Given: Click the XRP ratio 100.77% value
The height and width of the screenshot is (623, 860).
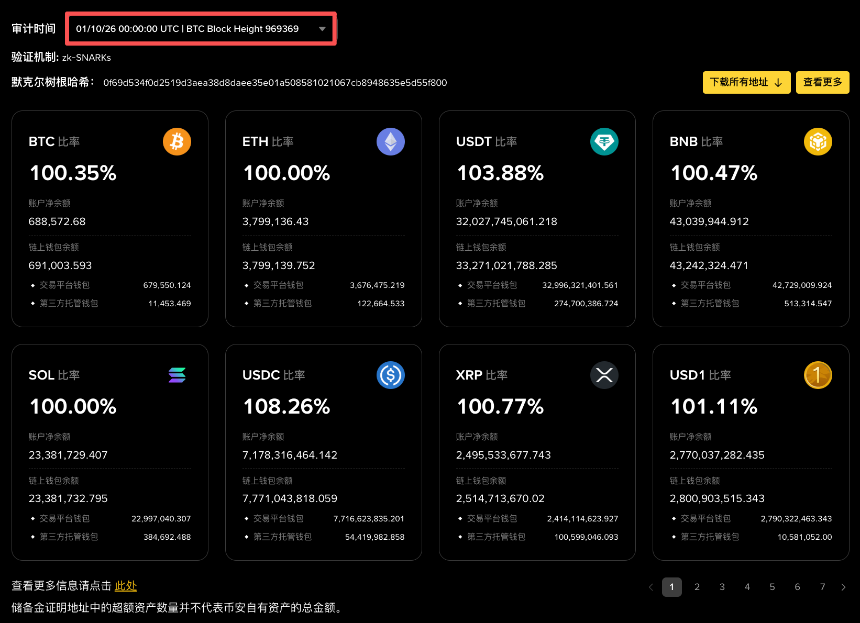Looking at the screenshot, I should click(500, 406).
